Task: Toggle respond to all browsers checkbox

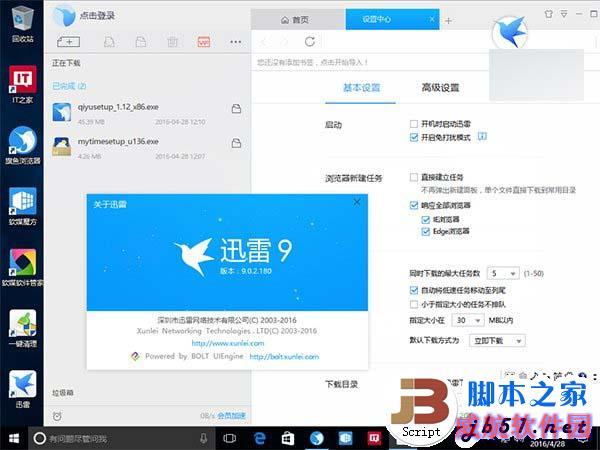Action: click(x=414, y=205)
